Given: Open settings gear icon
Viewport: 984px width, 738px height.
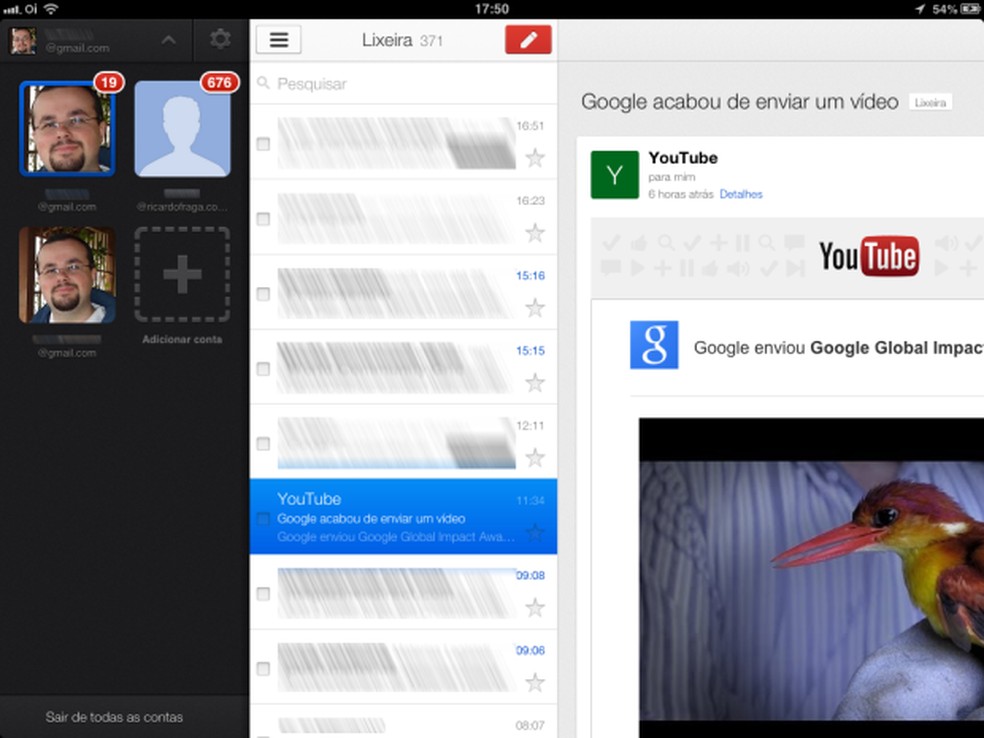Looking at the screenshot, I should click(220, 40).
